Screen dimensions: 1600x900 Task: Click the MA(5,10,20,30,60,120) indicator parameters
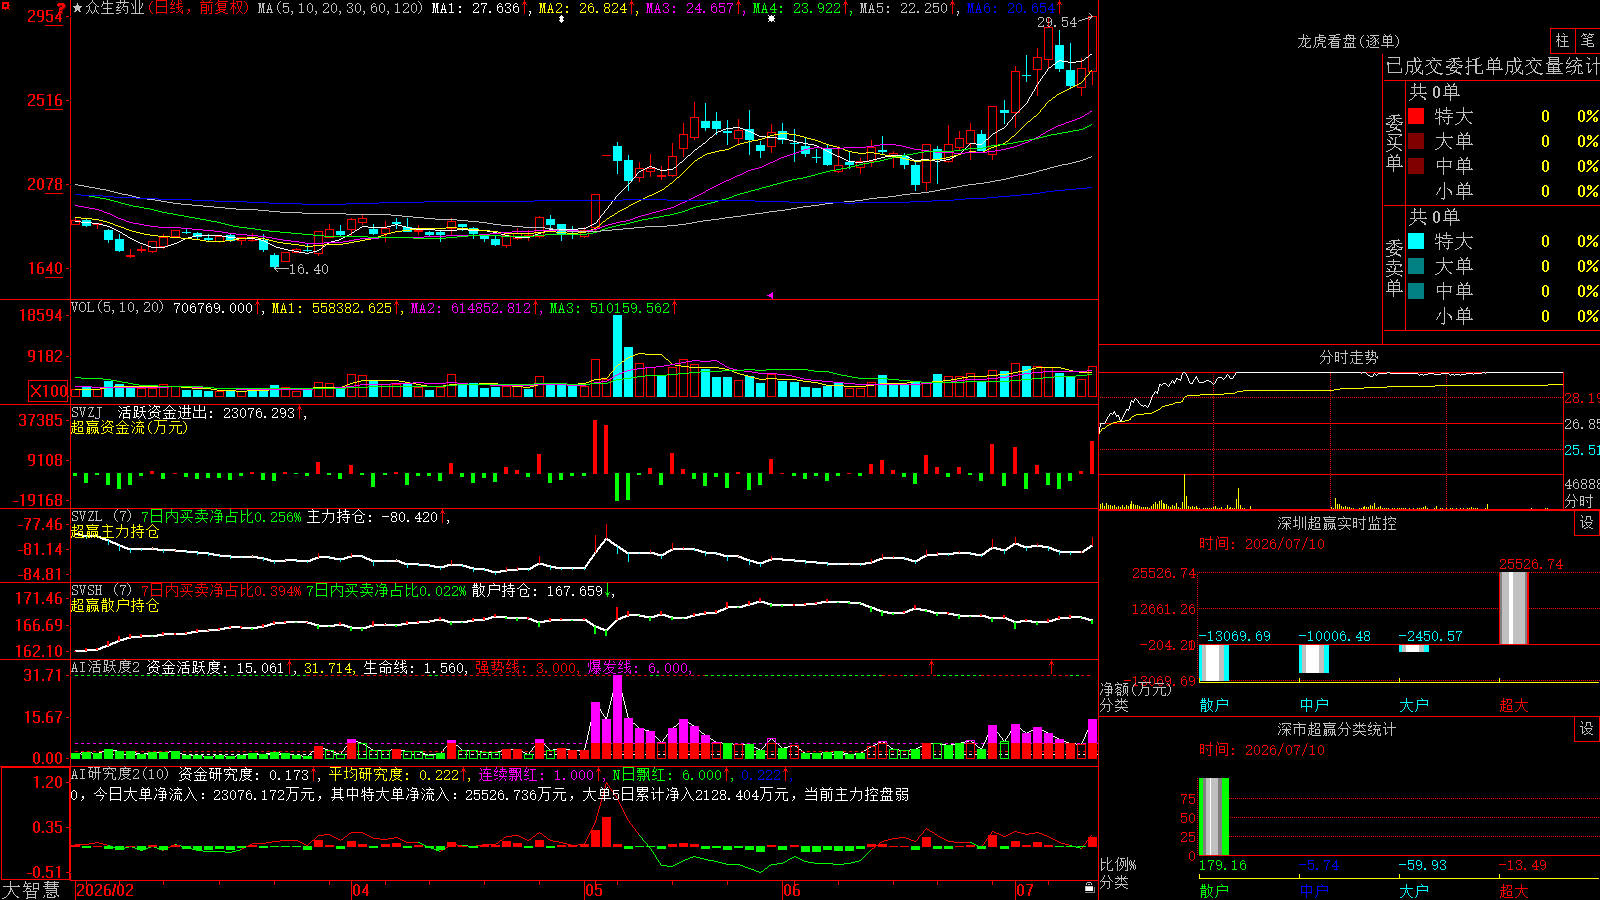341,8
